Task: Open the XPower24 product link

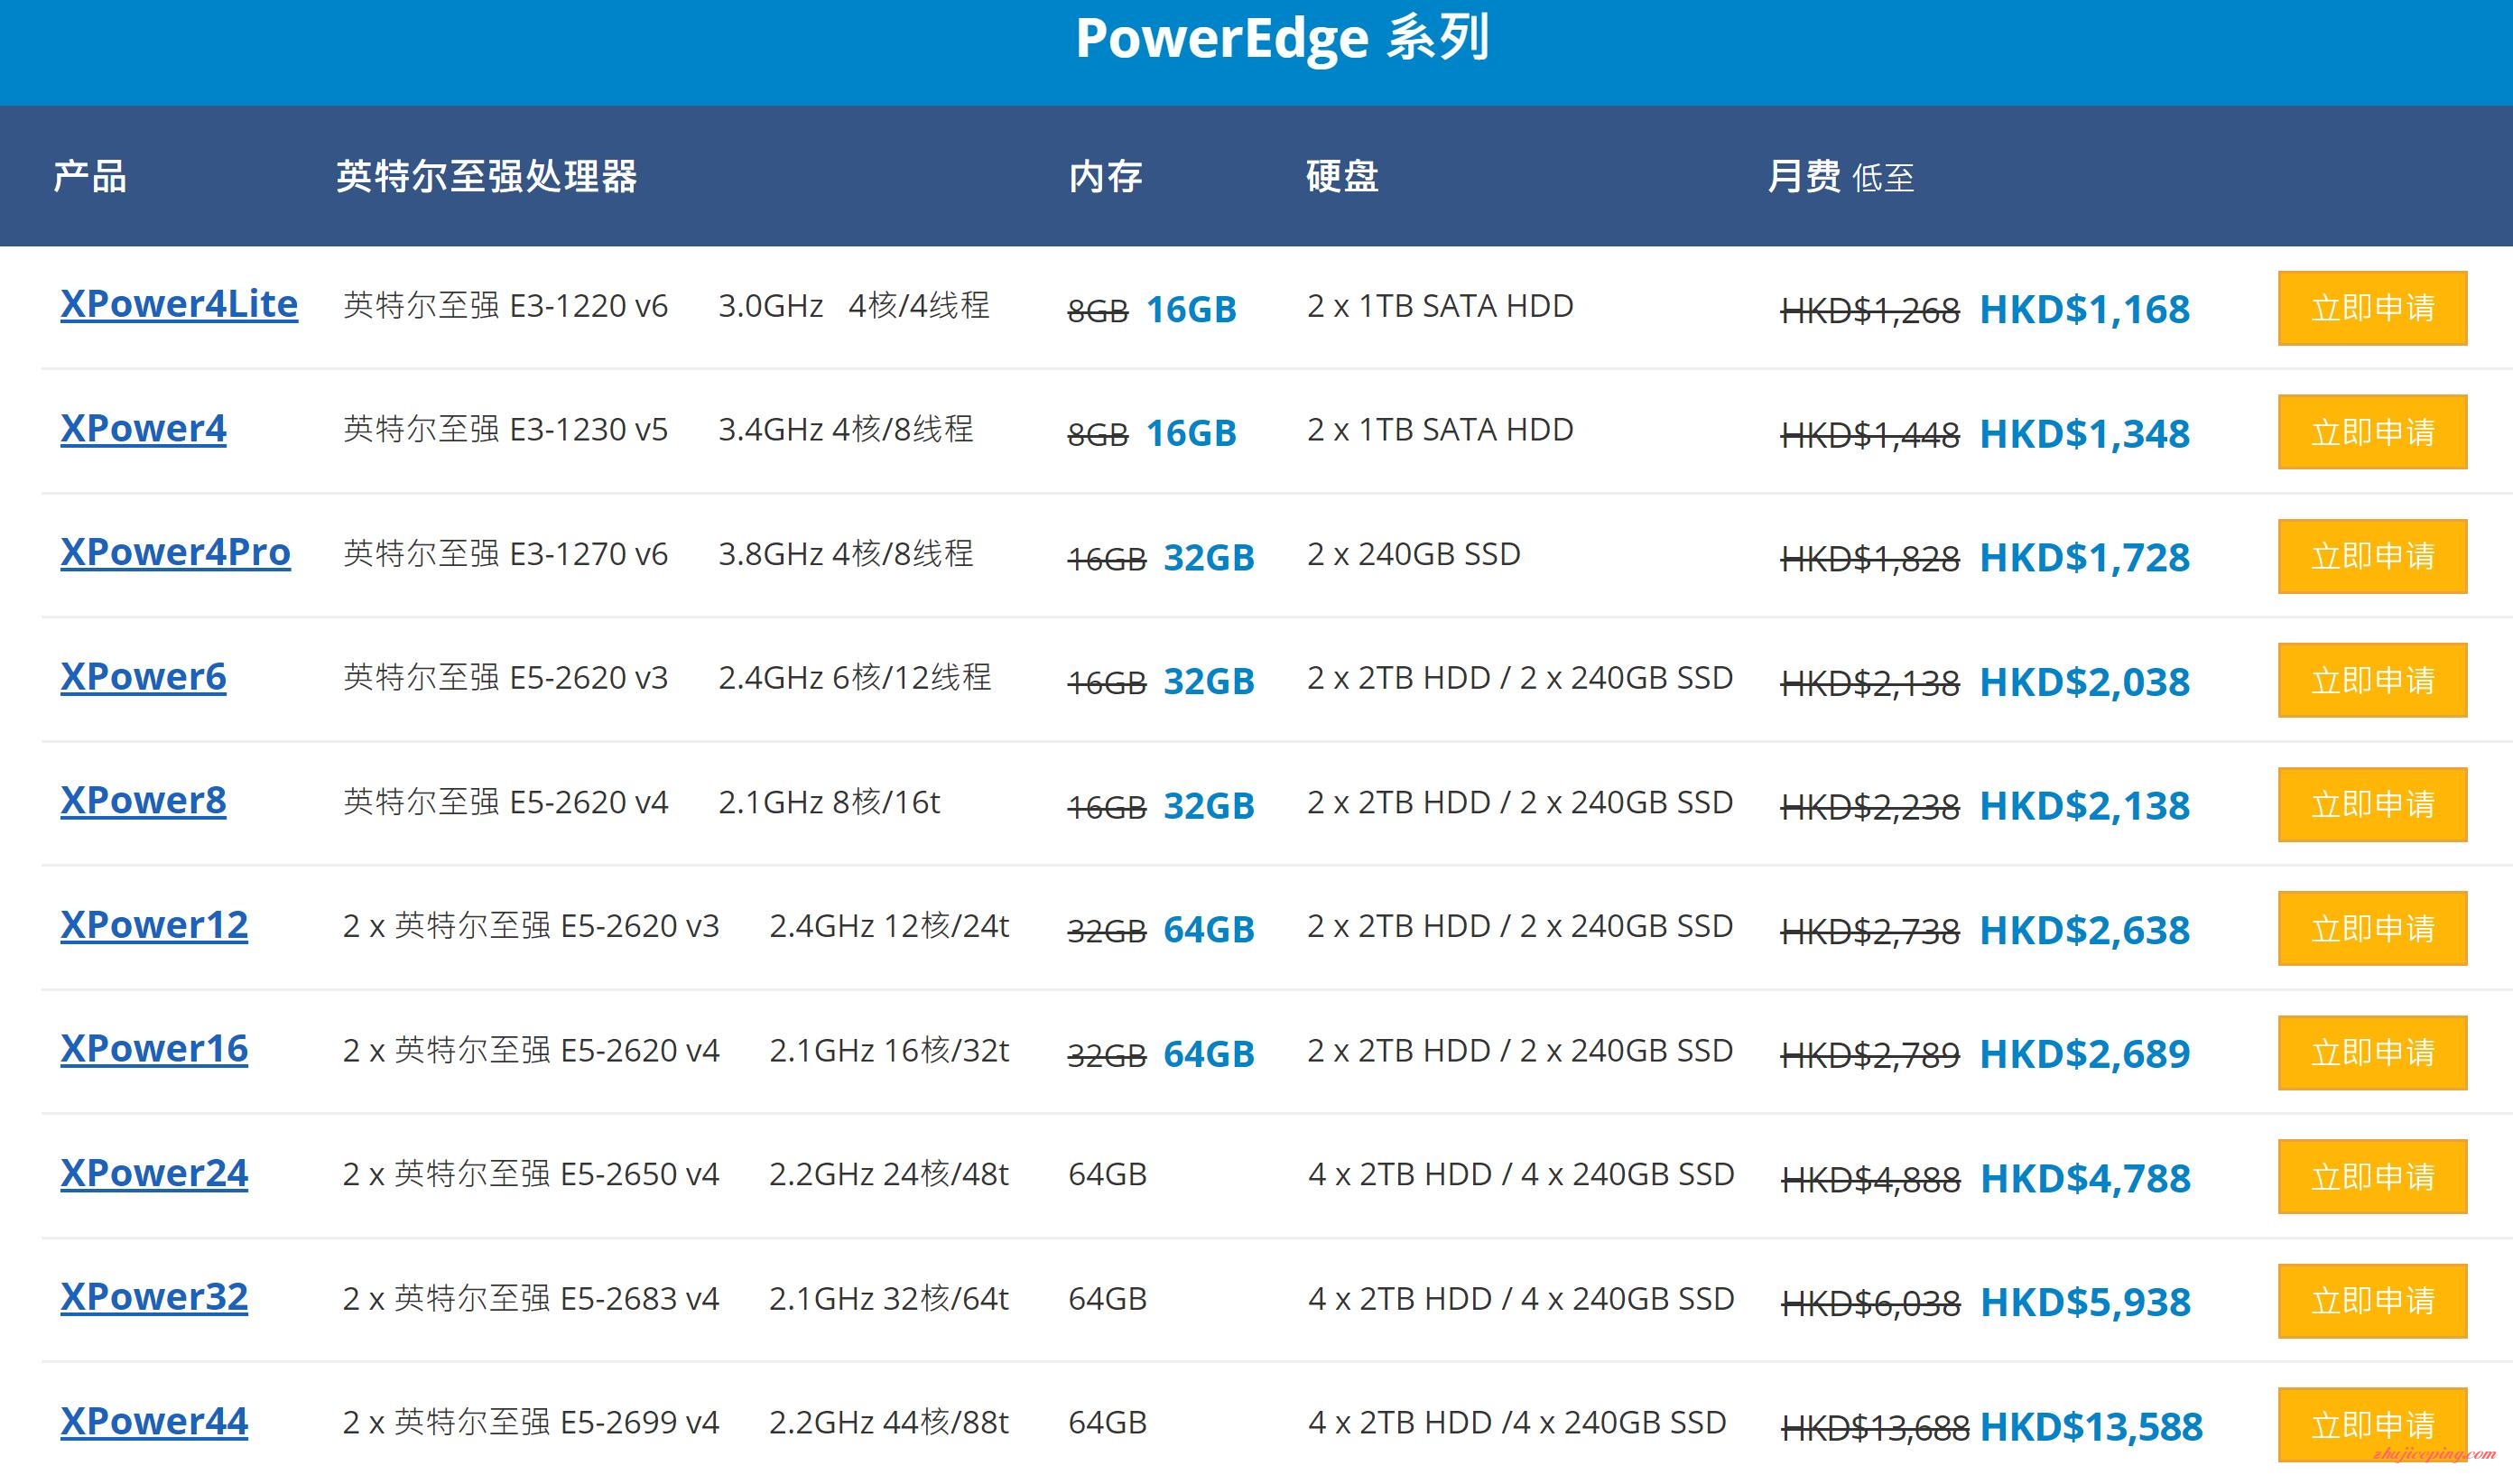Action: 154,1173
